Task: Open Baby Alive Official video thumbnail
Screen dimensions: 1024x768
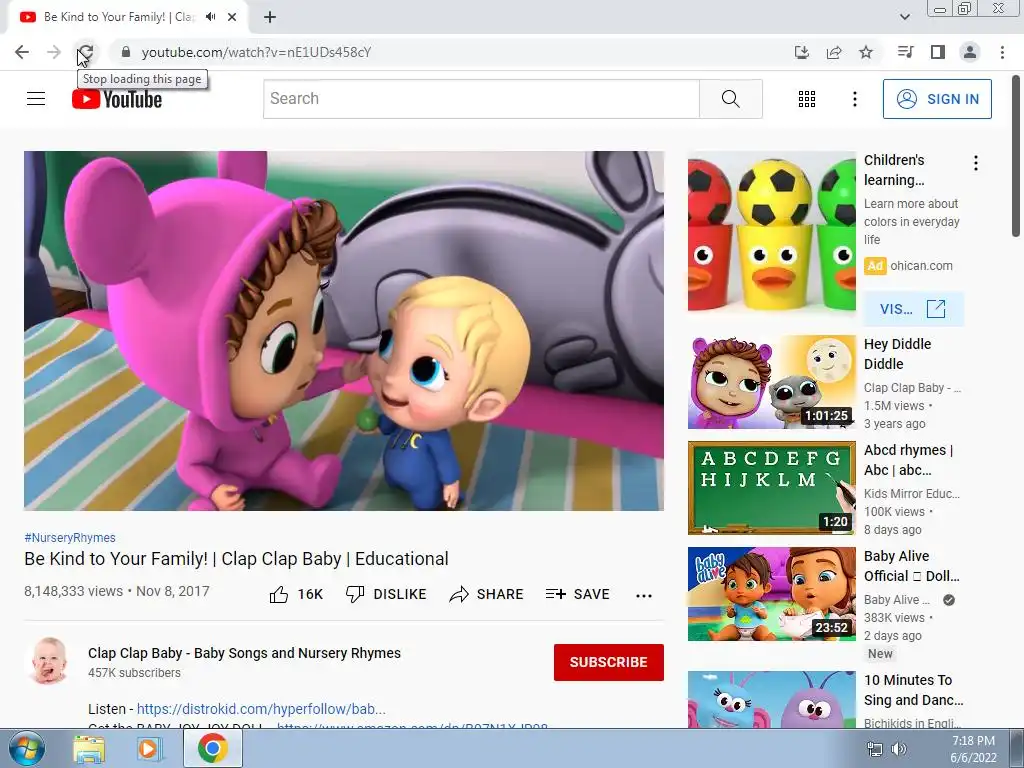Action: [772, 594]
